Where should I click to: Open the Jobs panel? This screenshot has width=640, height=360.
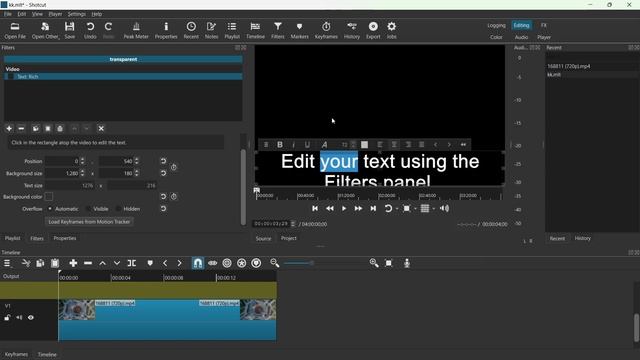[391, 30]
